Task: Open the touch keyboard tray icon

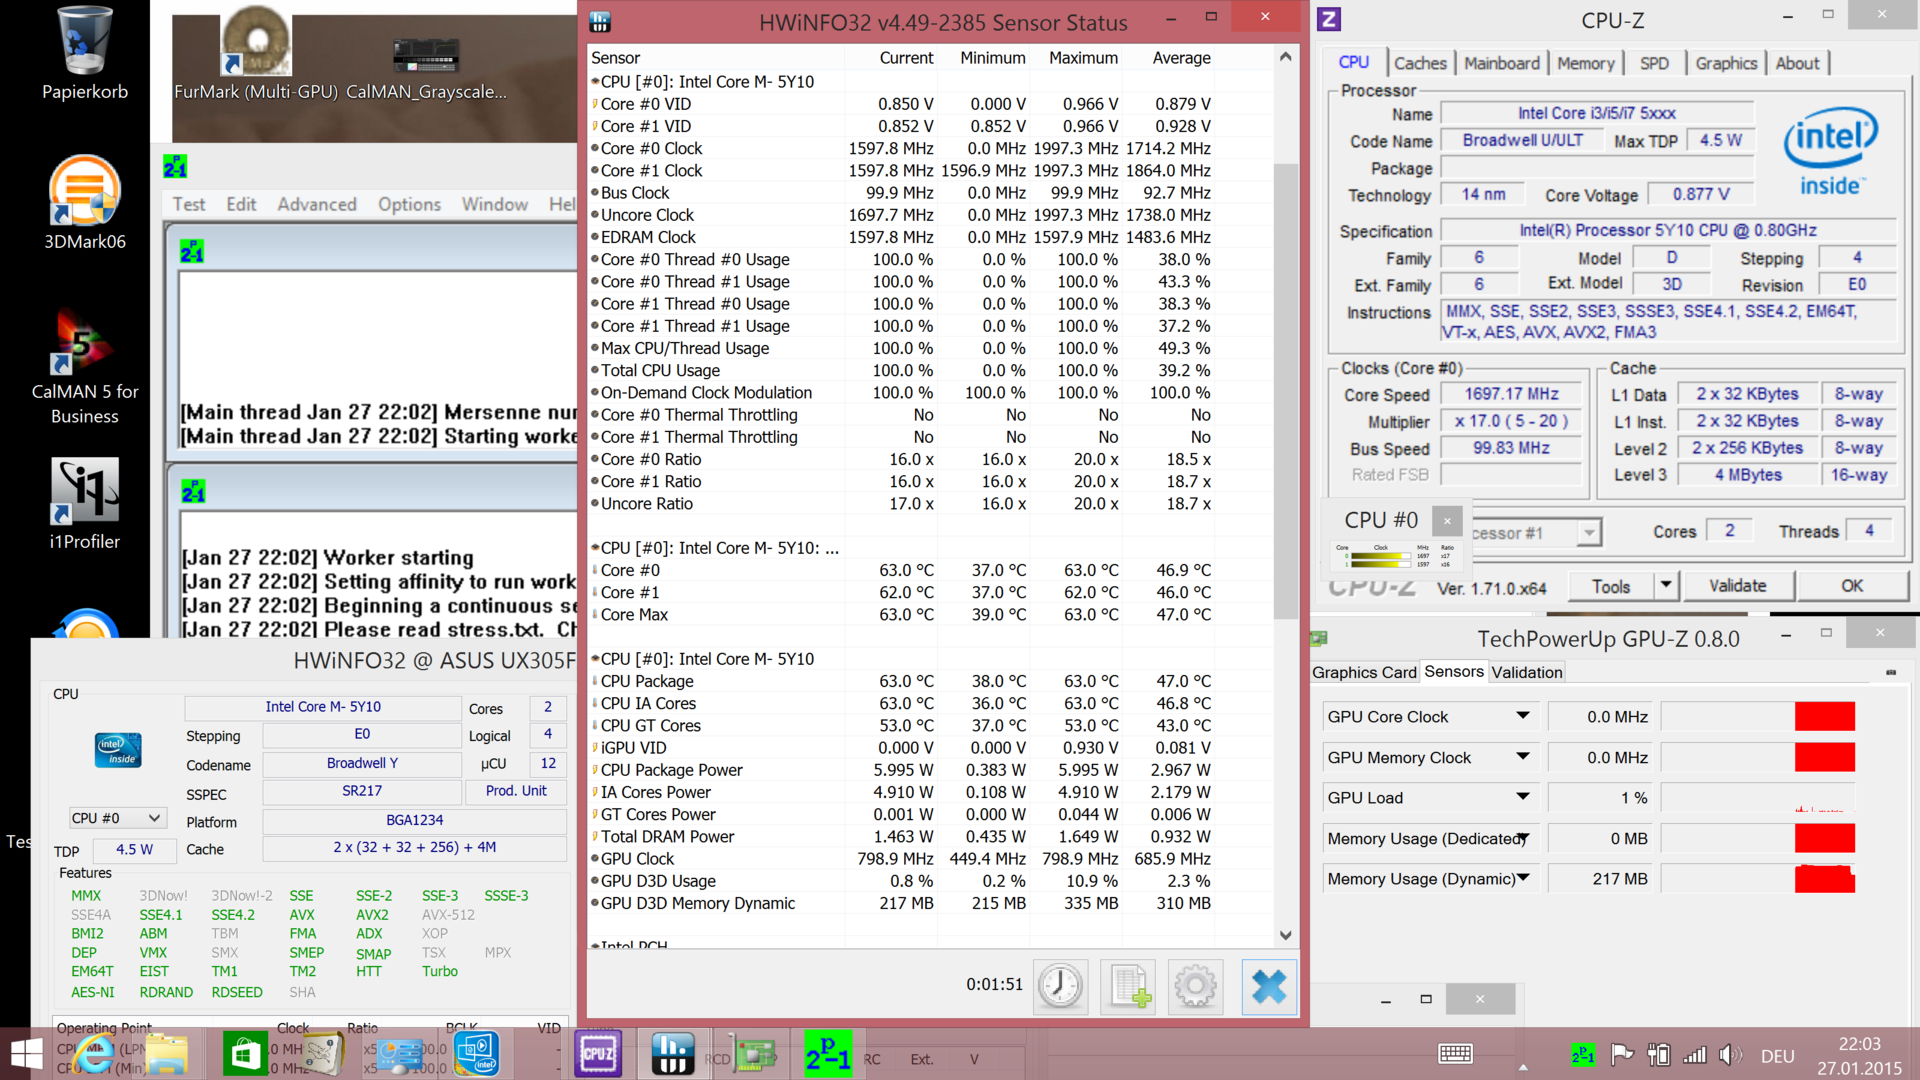Action: coord(1455,1054)
